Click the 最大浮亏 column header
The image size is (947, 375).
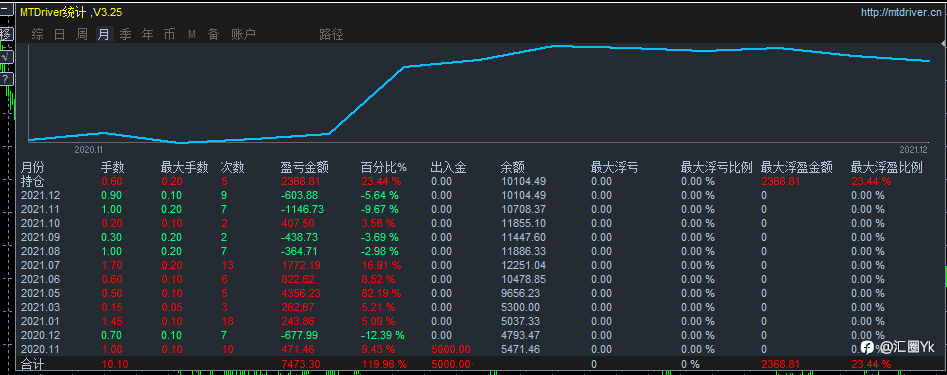coord(615,167)
